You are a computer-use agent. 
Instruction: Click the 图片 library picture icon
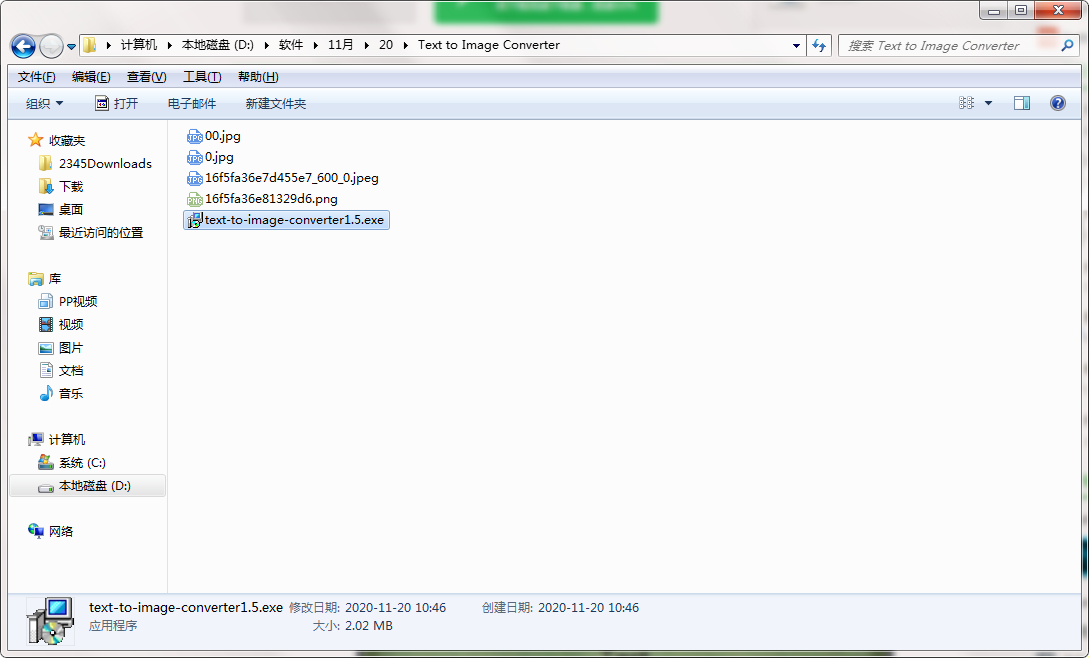(x=46, y=348)
